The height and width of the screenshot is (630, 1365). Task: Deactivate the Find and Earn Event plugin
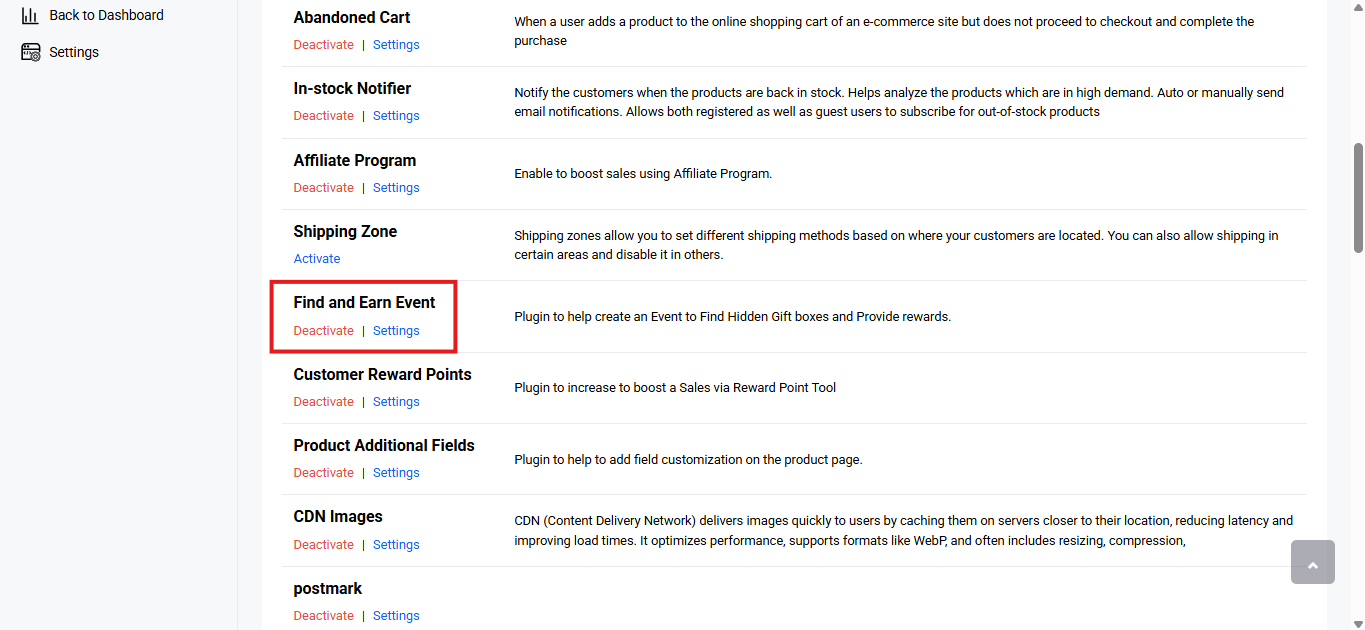pyautogui.click(x=323, y=331)
